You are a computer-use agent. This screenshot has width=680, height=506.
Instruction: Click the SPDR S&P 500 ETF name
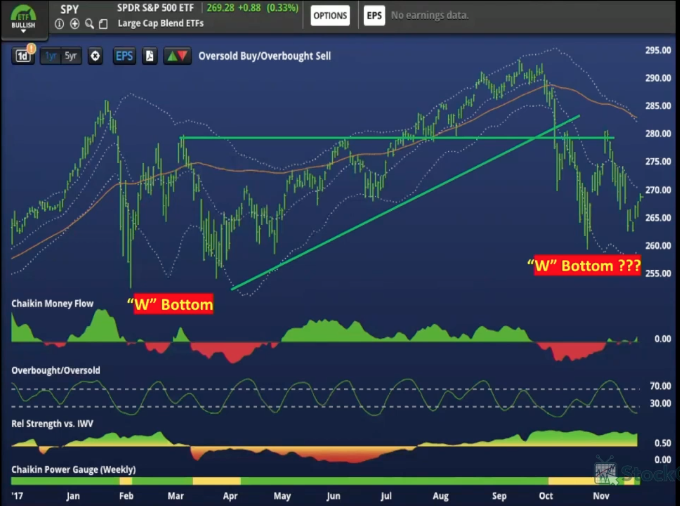pos(155,8)
